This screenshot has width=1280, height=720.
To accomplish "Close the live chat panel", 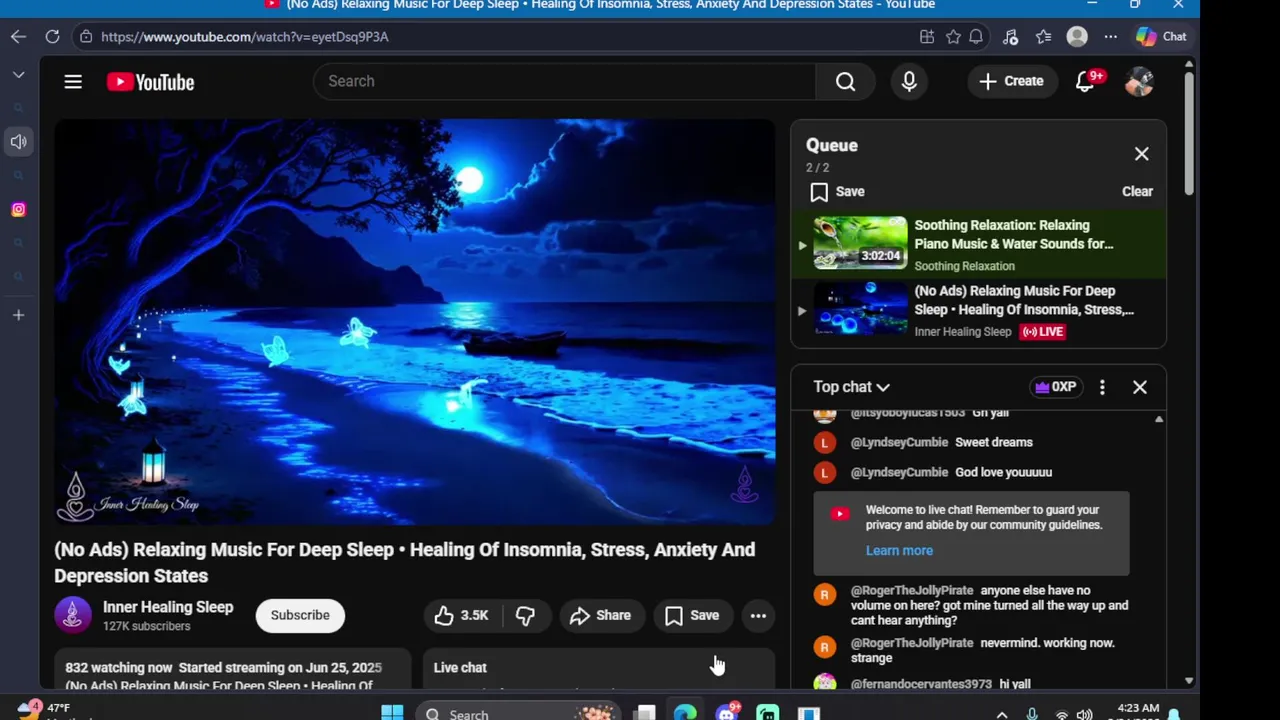I will tap(1139, 387).
